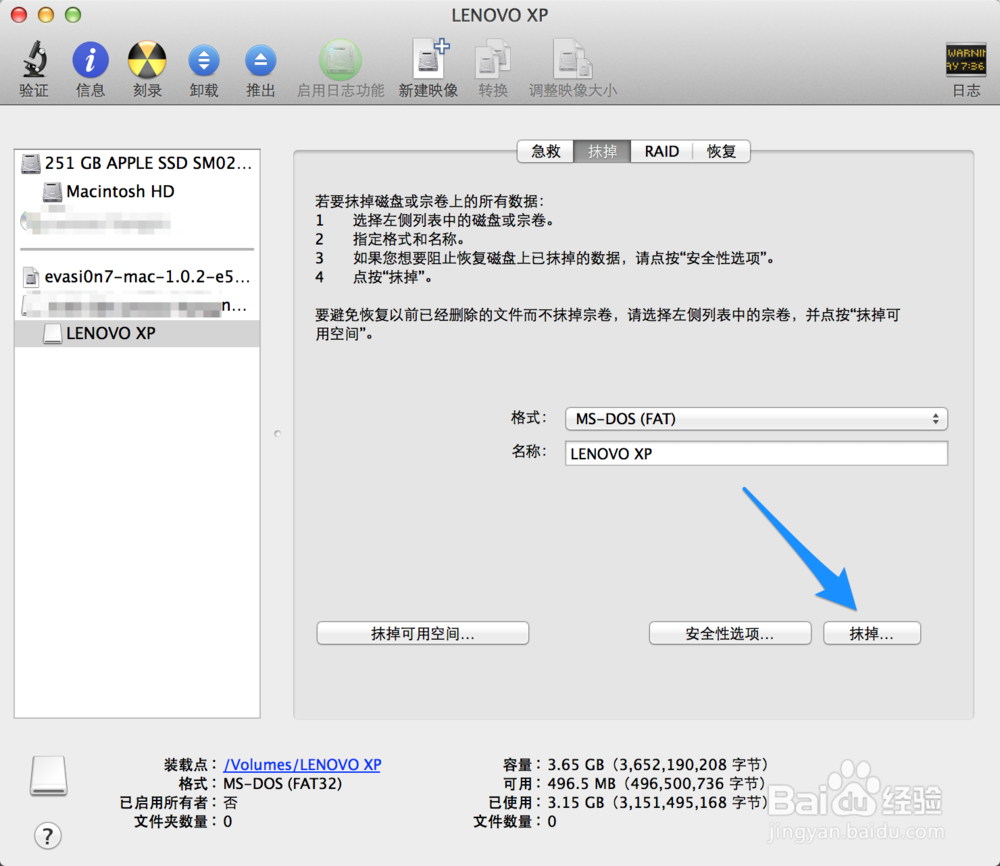Switch to the First Aid (急救) tab
1000x866 pixels.
545,152
